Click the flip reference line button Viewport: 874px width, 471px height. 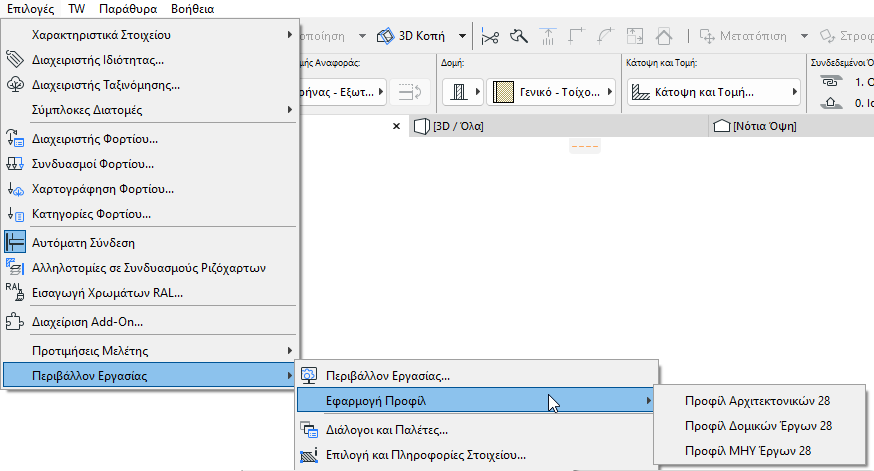pos(409,92)
